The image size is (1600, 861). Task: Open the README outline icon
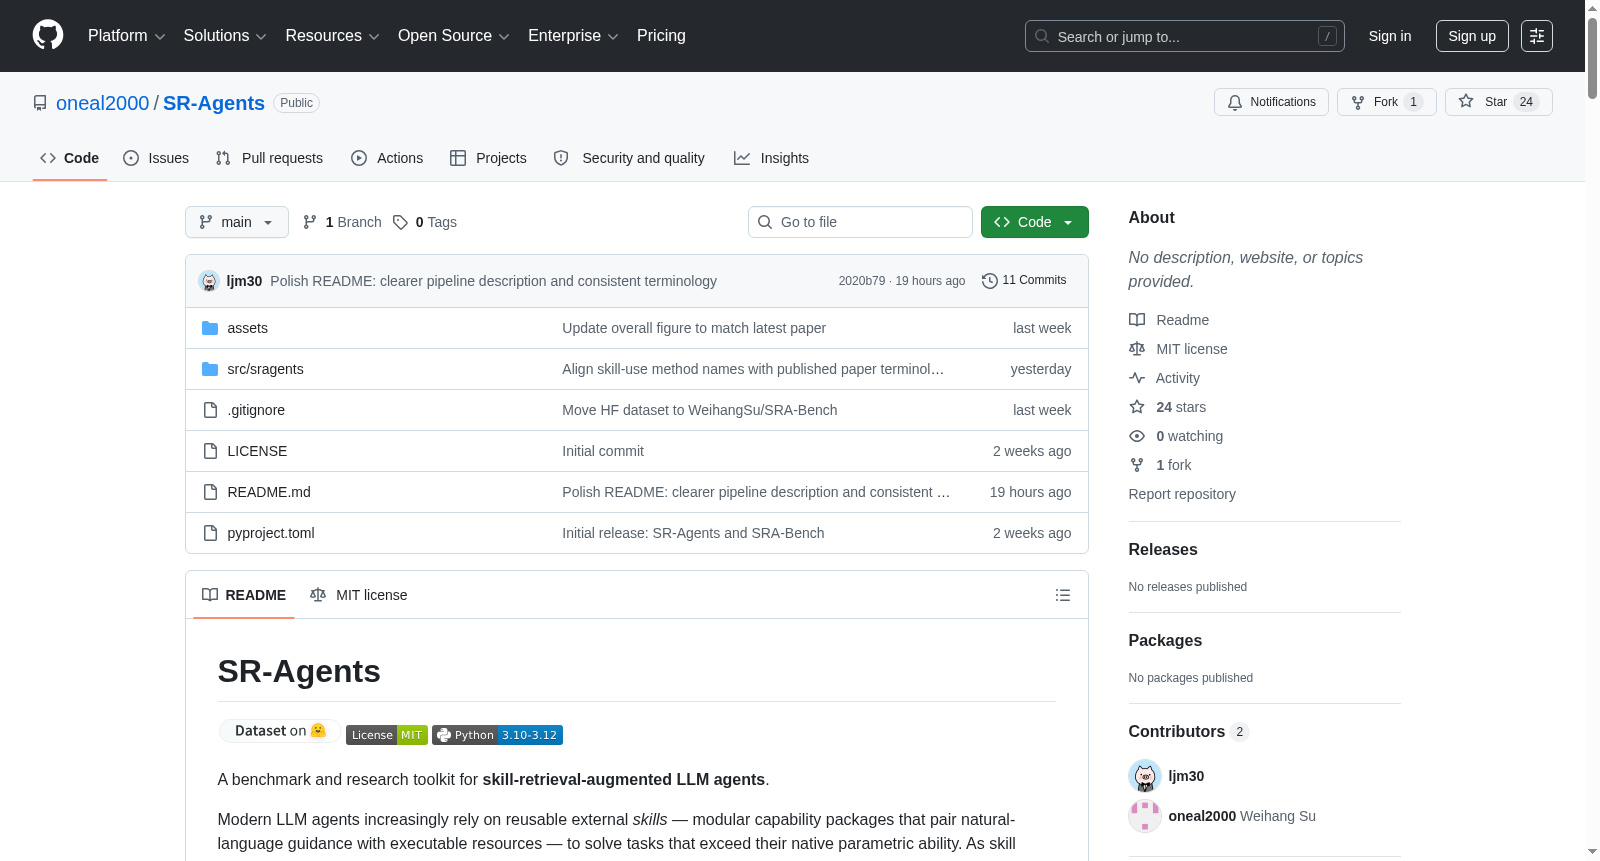click(1063, 595)
